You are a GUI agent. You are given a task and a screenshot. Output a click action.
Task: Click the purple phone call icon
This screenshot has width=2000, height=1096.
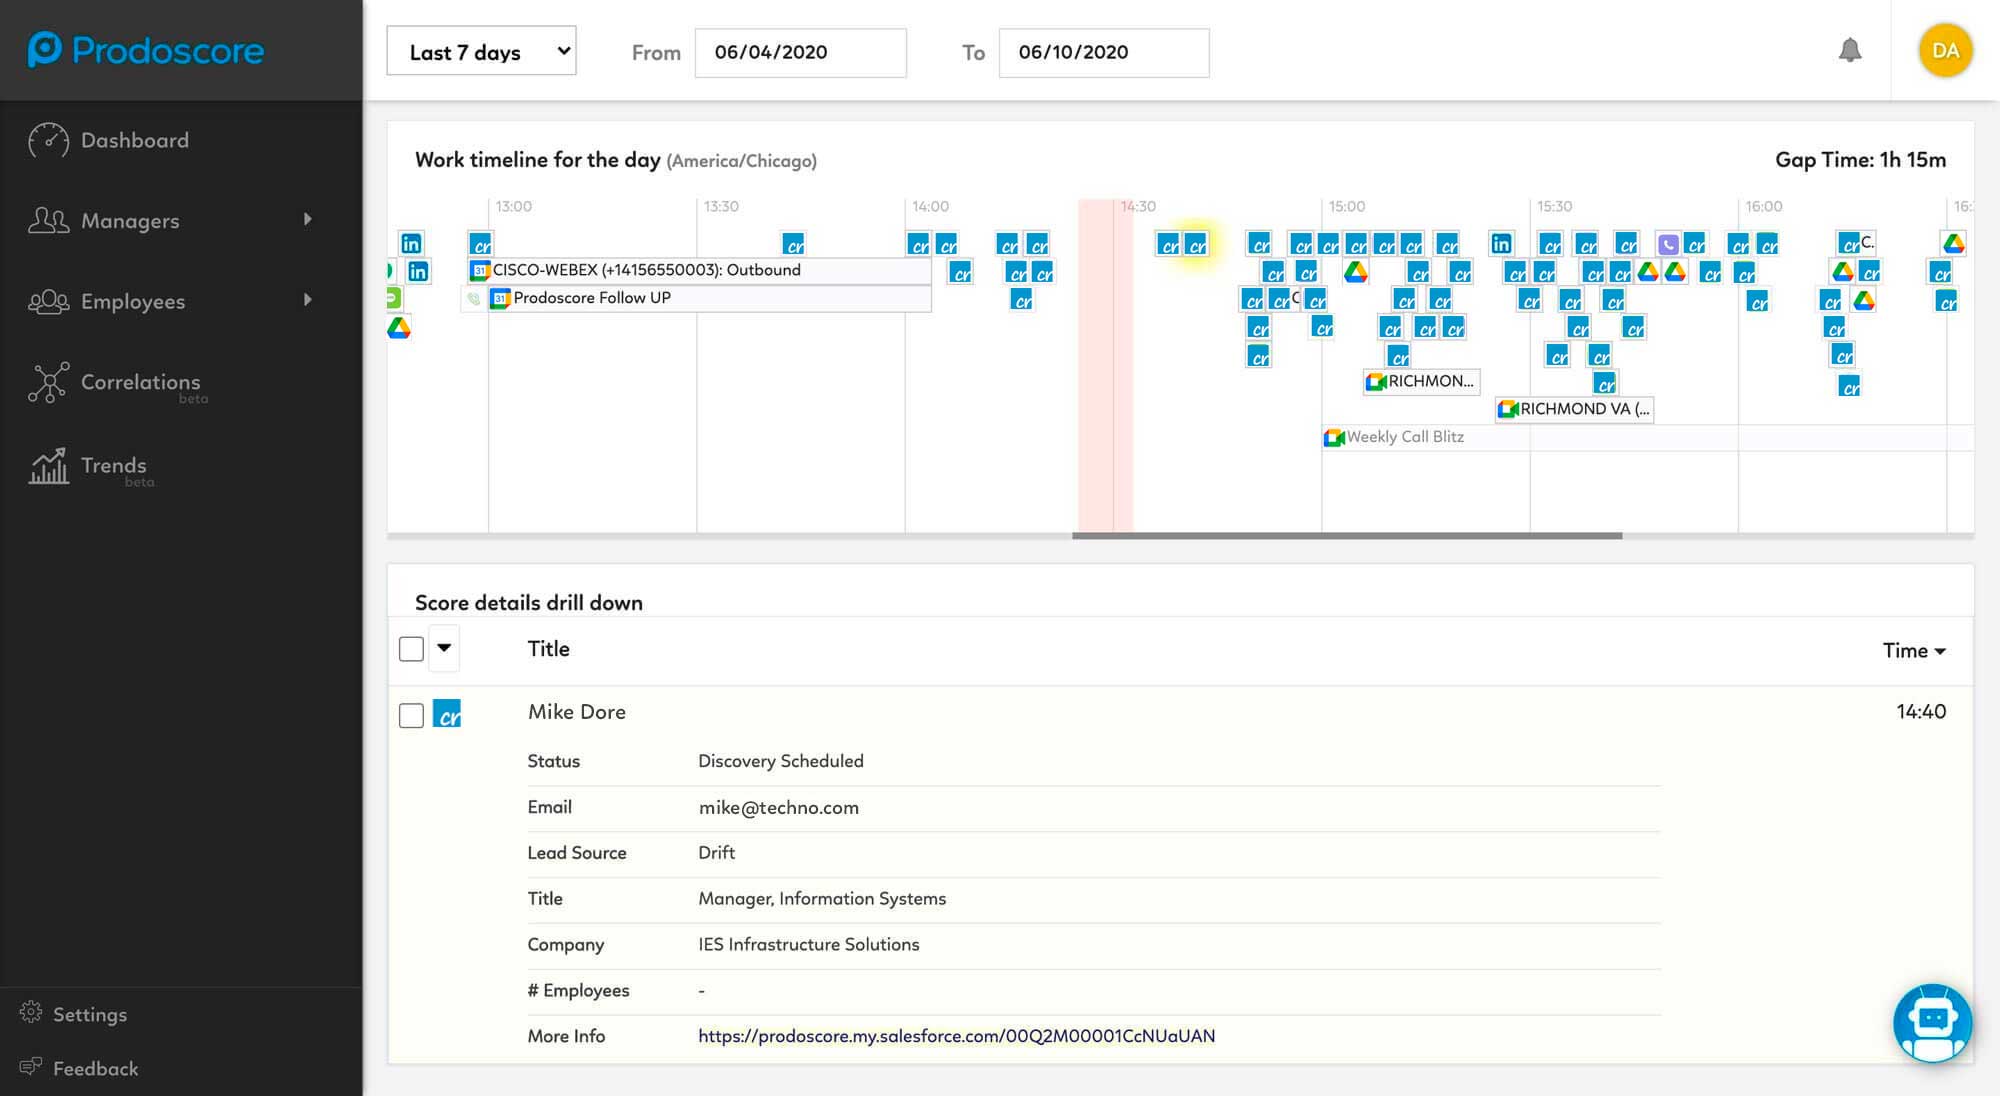(1667, 244)
